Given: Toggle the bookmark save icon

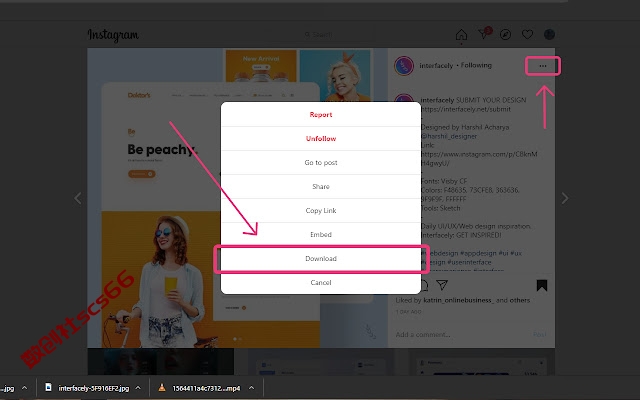Looking at the screenshot, I should point(542,285).
